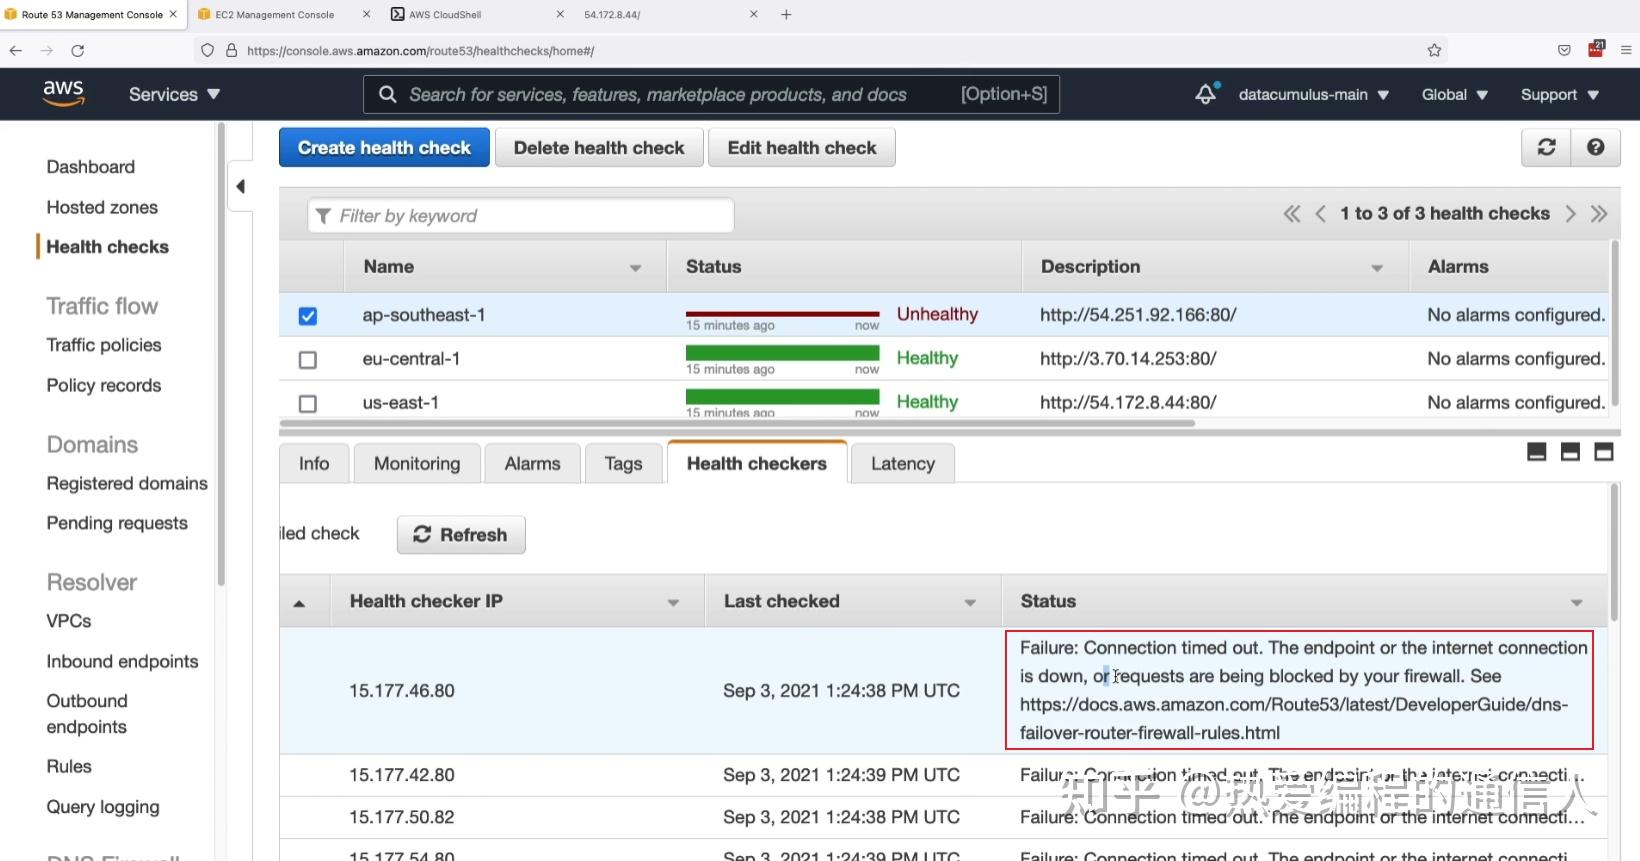
Task: Reload the browser page
Action: pos(77,50)
